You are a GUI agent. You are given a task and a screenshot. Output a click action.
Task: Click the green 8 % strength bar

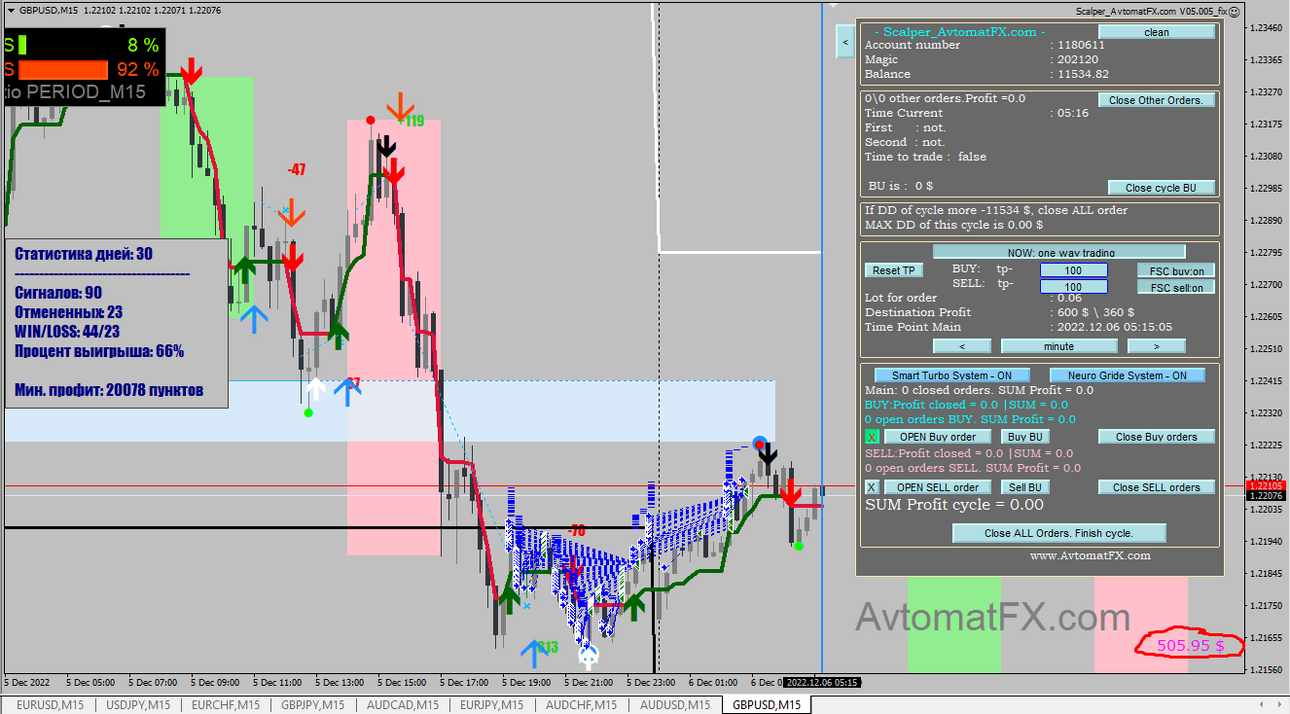pos(22,45)
